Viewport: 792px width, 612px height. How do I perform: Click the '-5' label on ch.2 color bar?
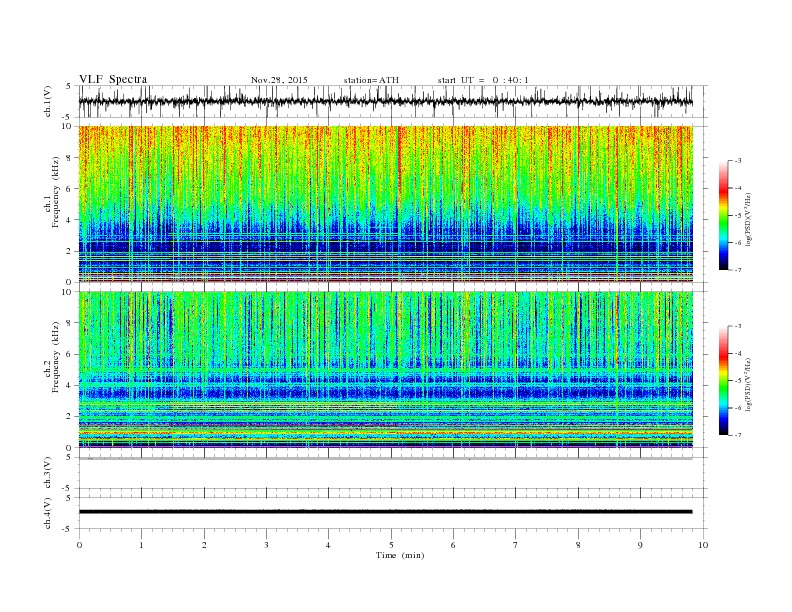click(x=738, y=381)
